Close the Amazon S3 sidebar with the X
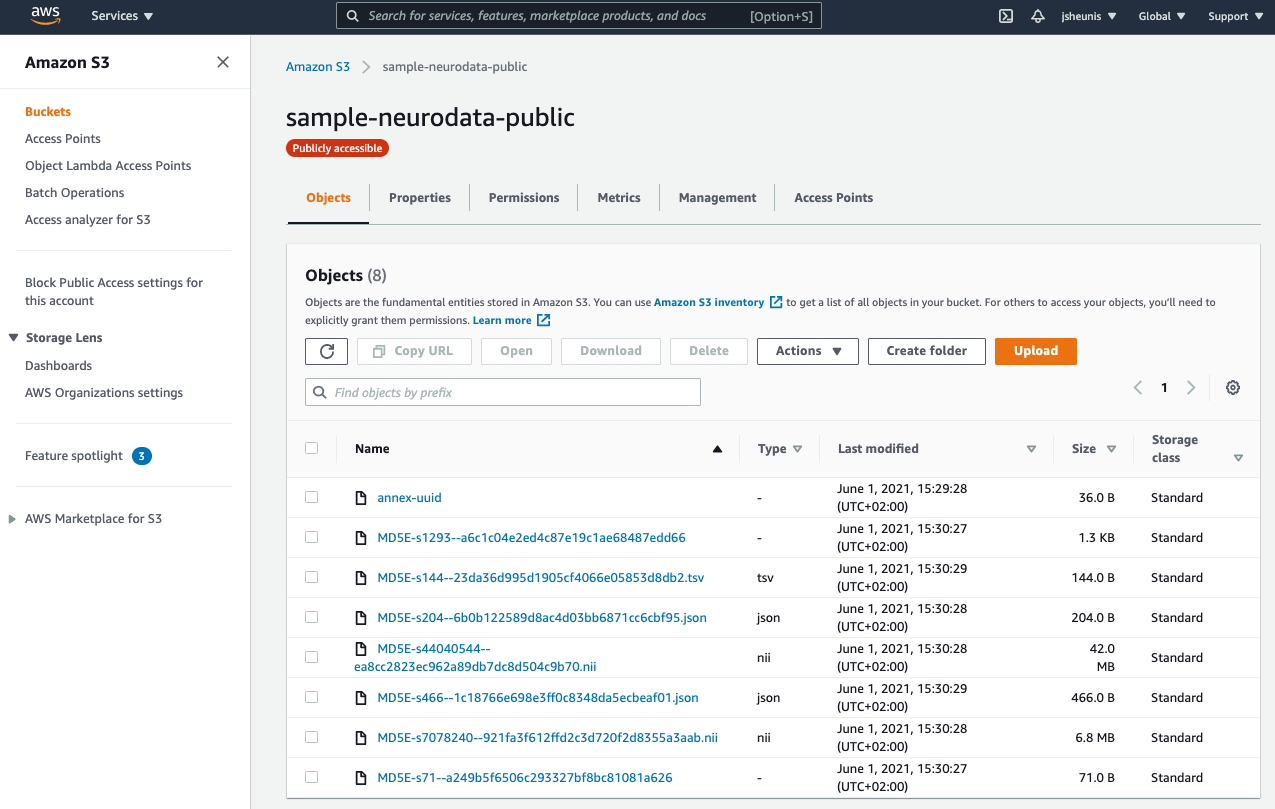This screenshot has height=809, width=1275. pos(222,61)
